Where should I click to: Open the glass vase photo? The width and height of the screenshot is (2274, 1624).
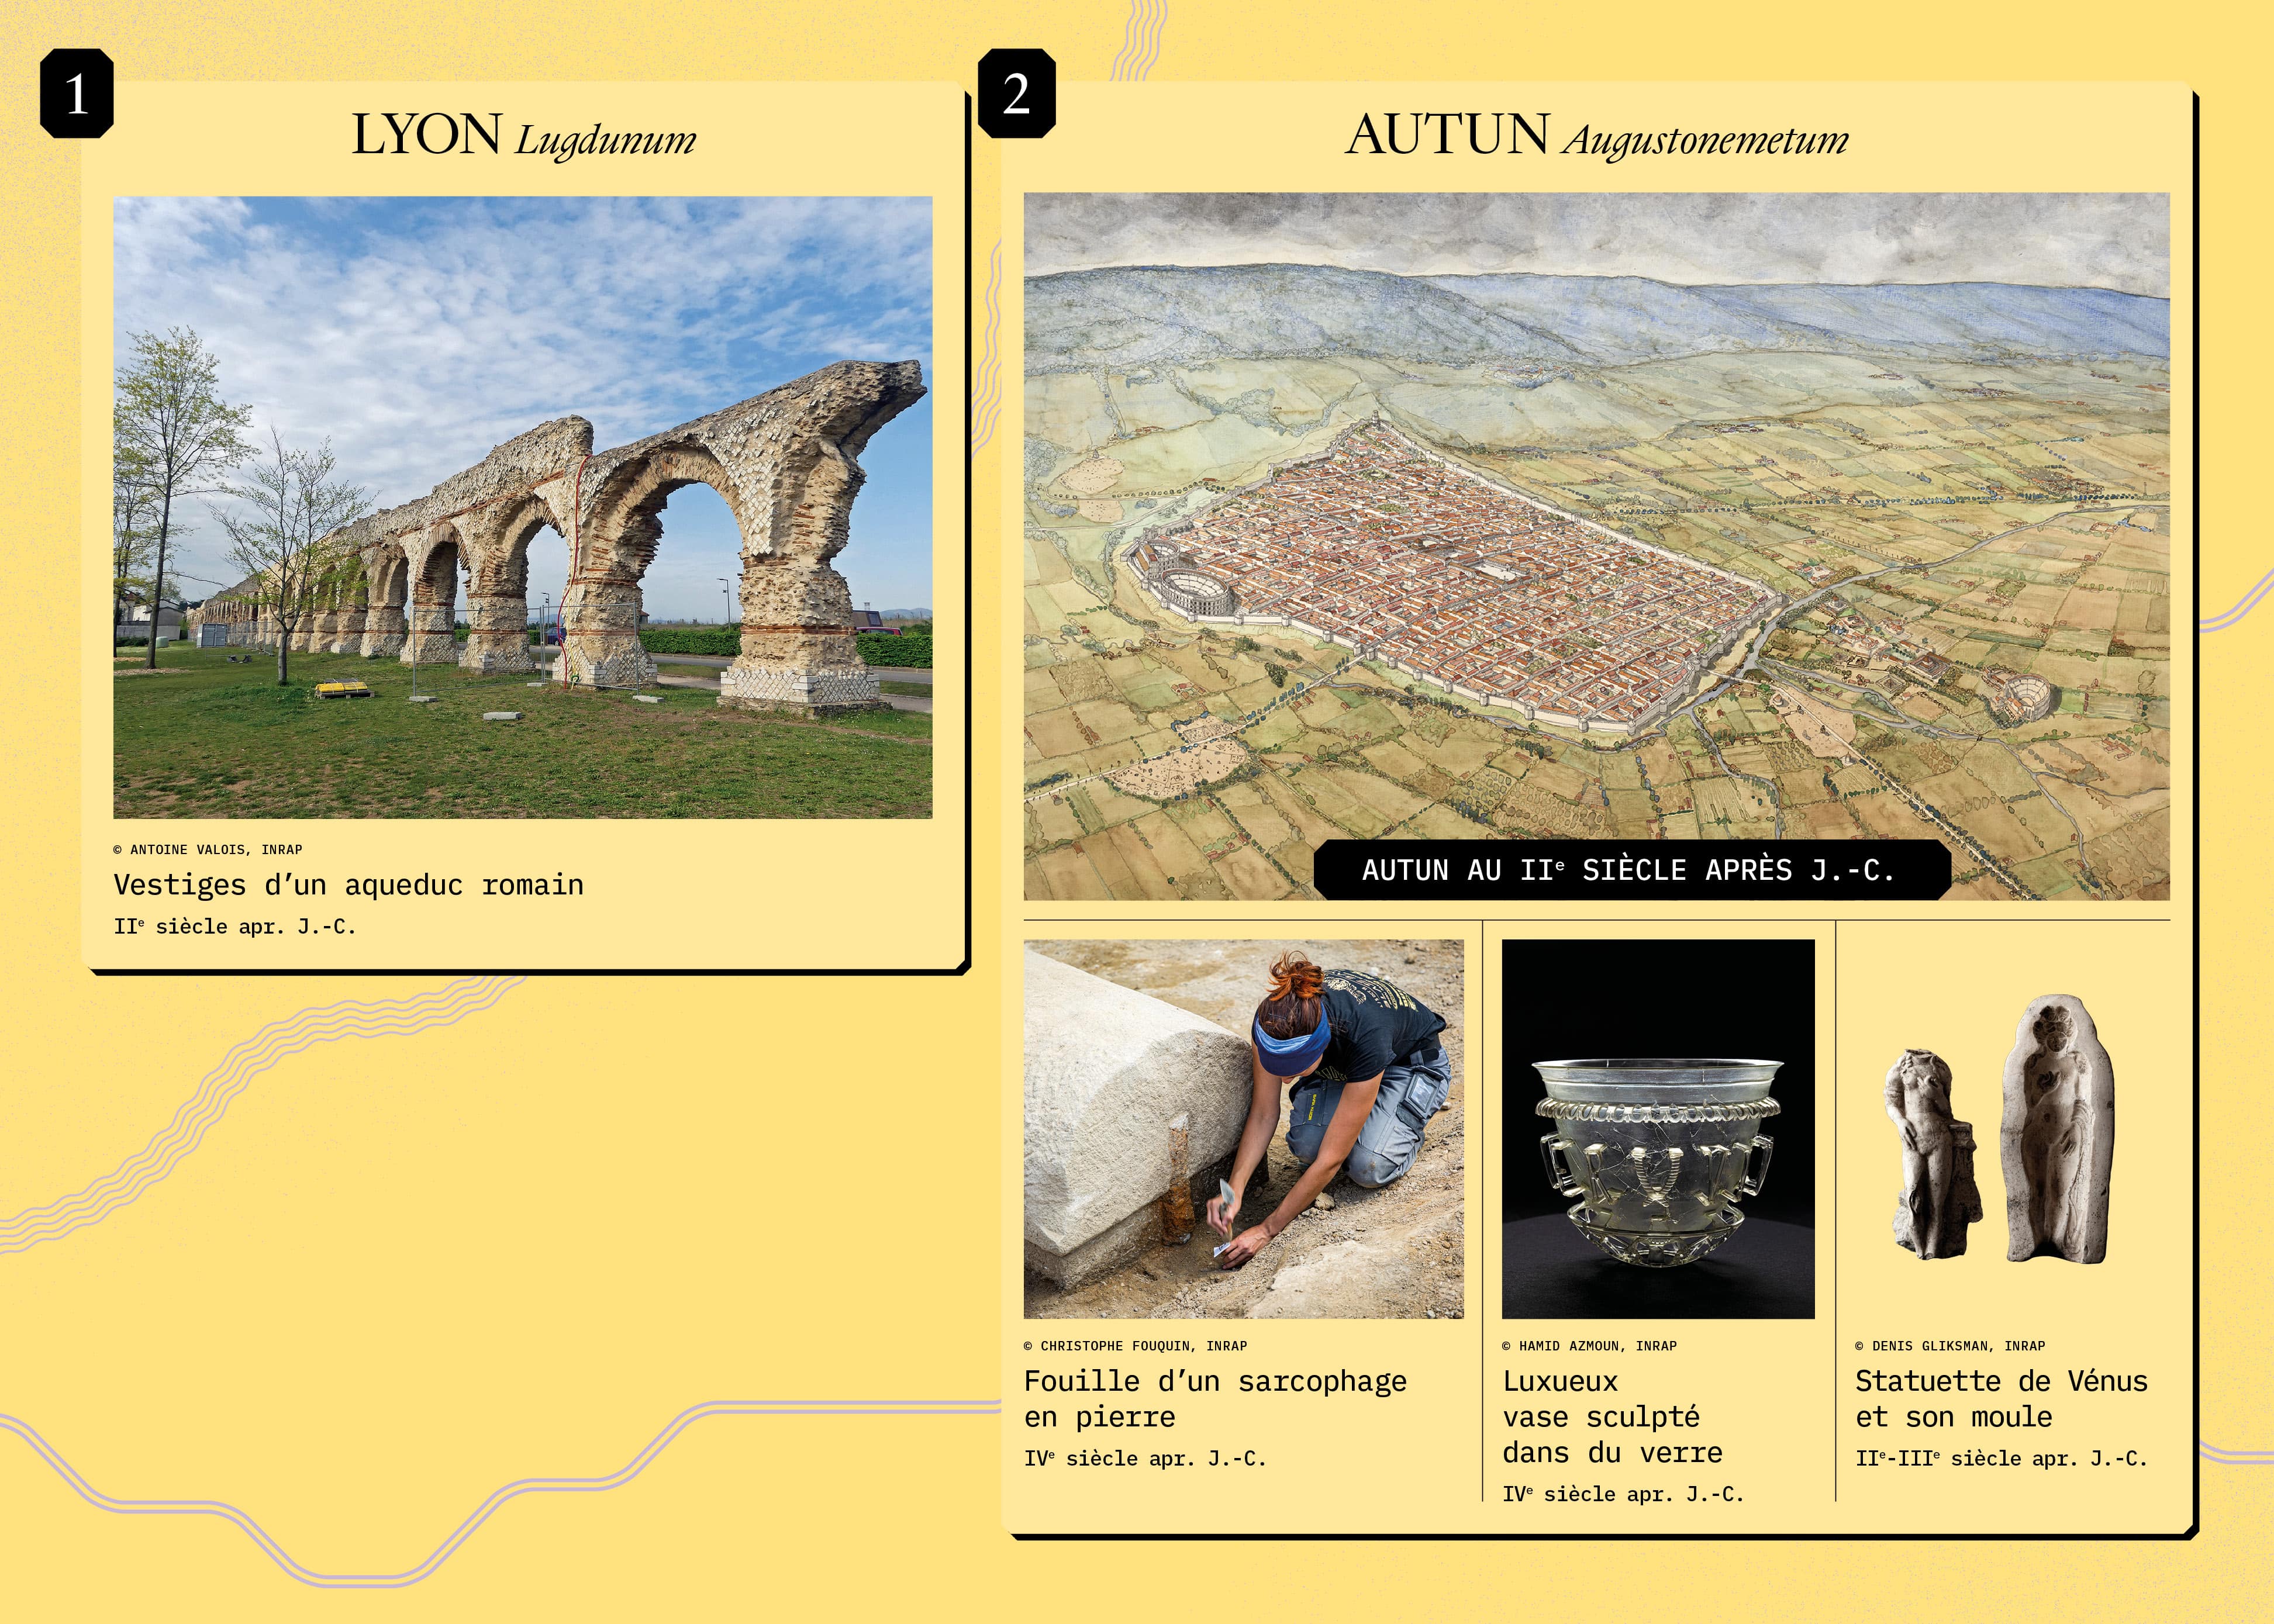(x=1658, y=1129)
